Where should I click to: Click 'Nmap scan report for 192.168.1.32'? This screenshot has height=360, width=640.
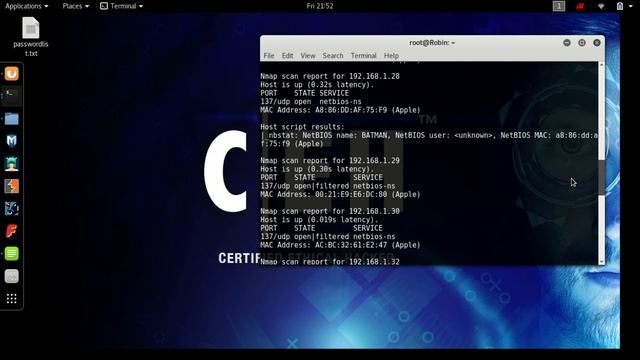pyautogui.click(x=330, y=262)
